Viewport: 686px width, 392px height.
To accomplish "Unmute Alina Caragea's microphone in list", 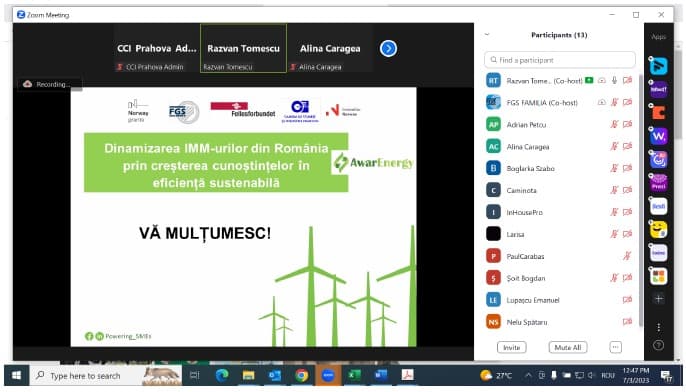I will point(614,146).
